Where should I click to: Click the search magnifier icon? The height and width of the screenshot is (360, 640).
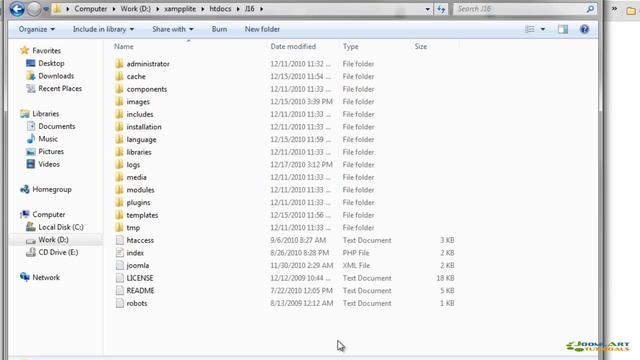coord(590,9)
